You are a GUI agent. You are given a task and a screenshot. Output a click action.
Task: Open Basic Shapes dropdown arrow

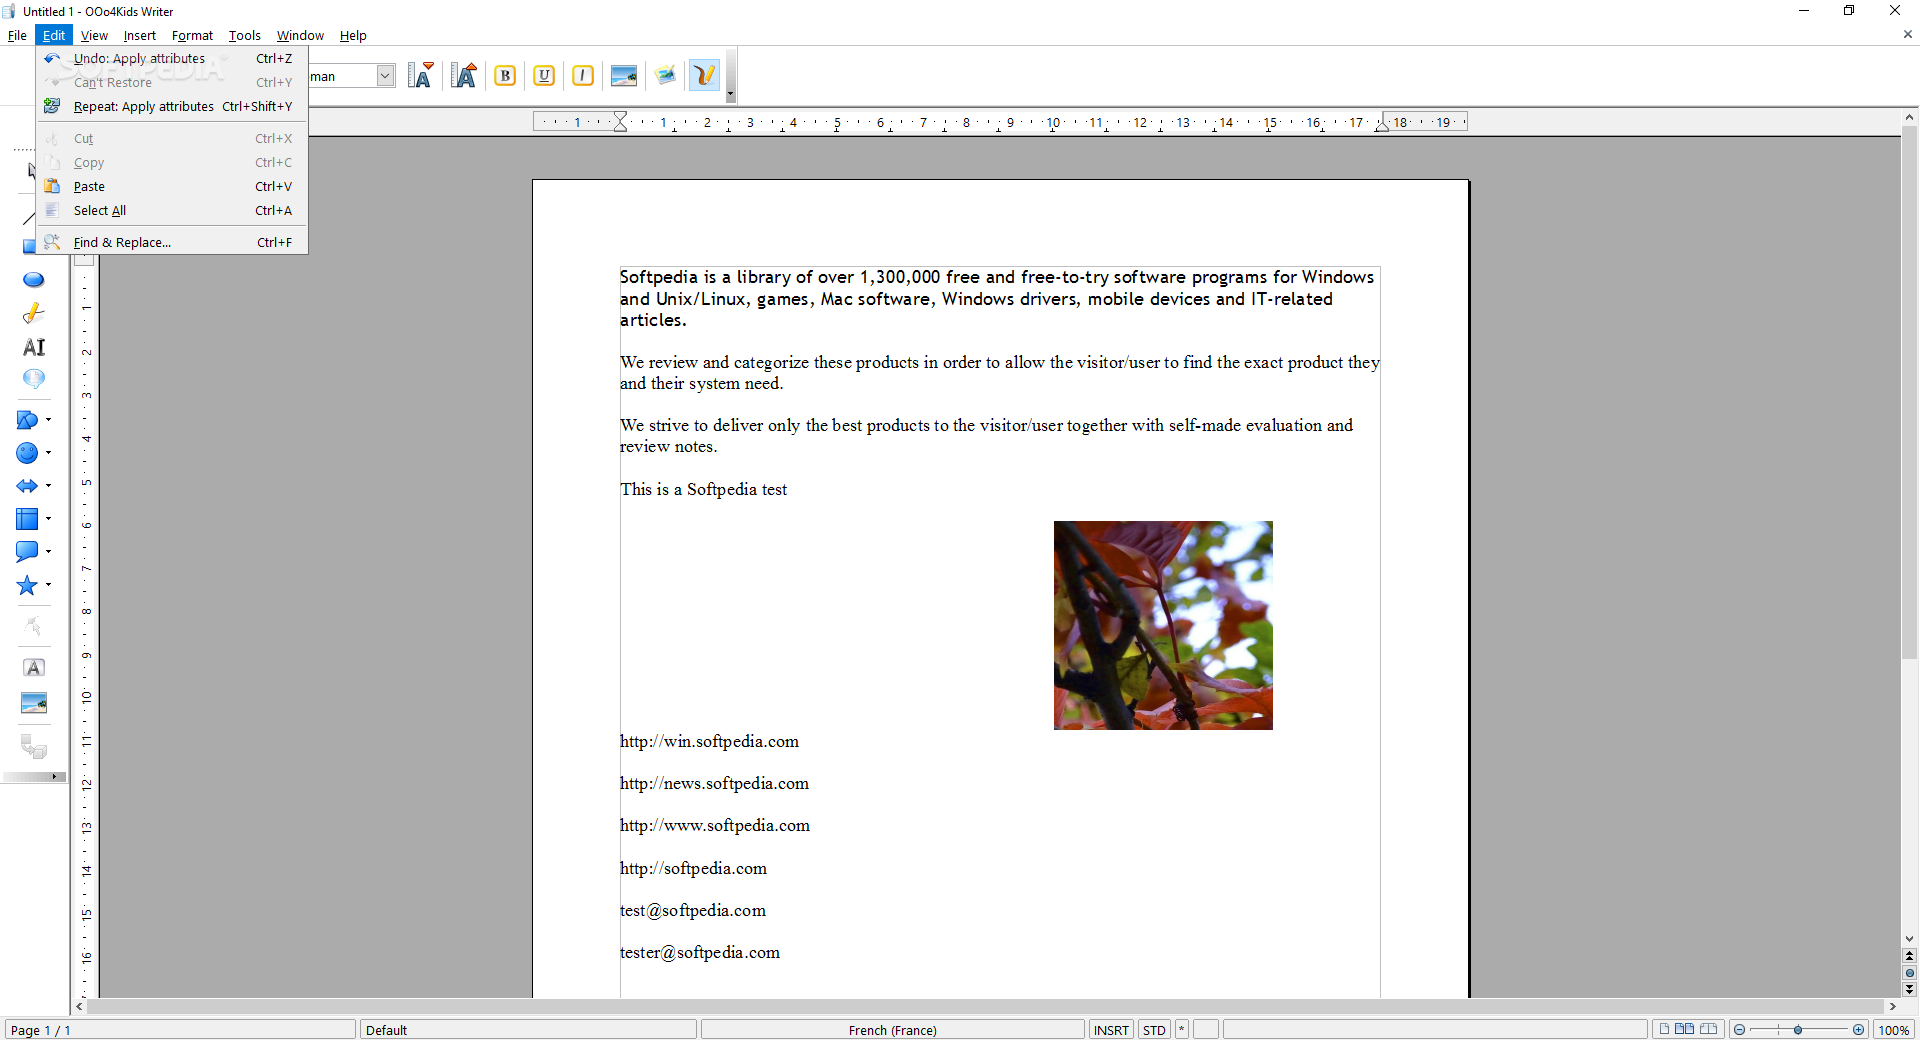(x=48, y=420)
